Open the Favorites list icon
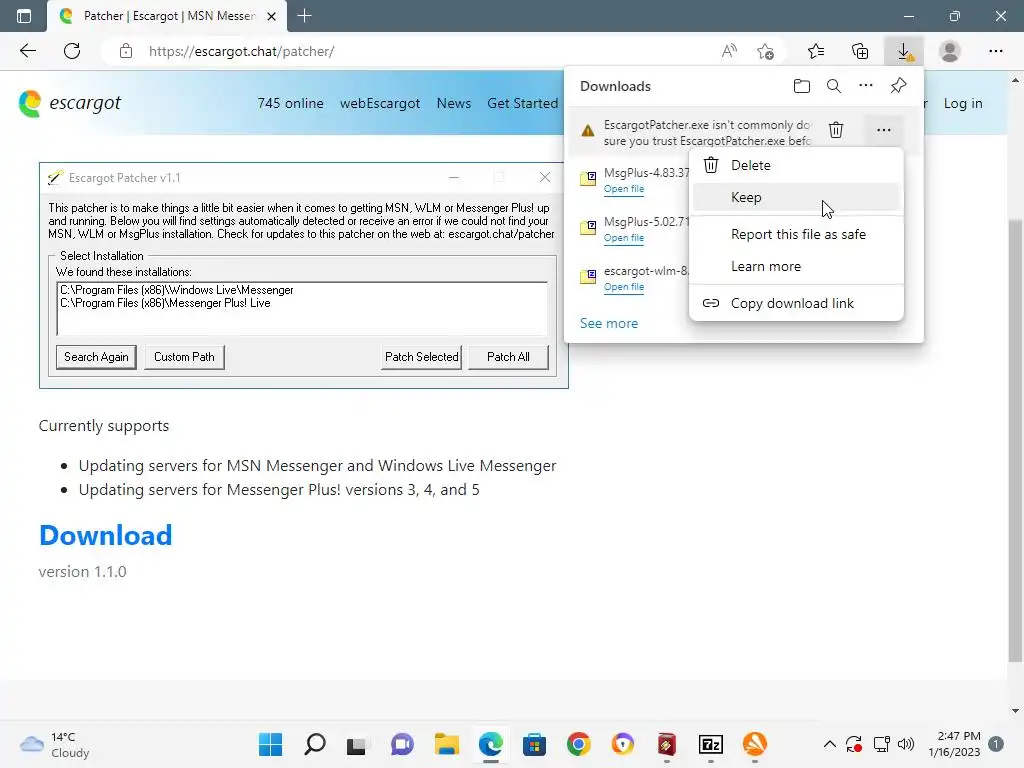The height and width of the screenshot is (768, 1024). pos(816,51)
